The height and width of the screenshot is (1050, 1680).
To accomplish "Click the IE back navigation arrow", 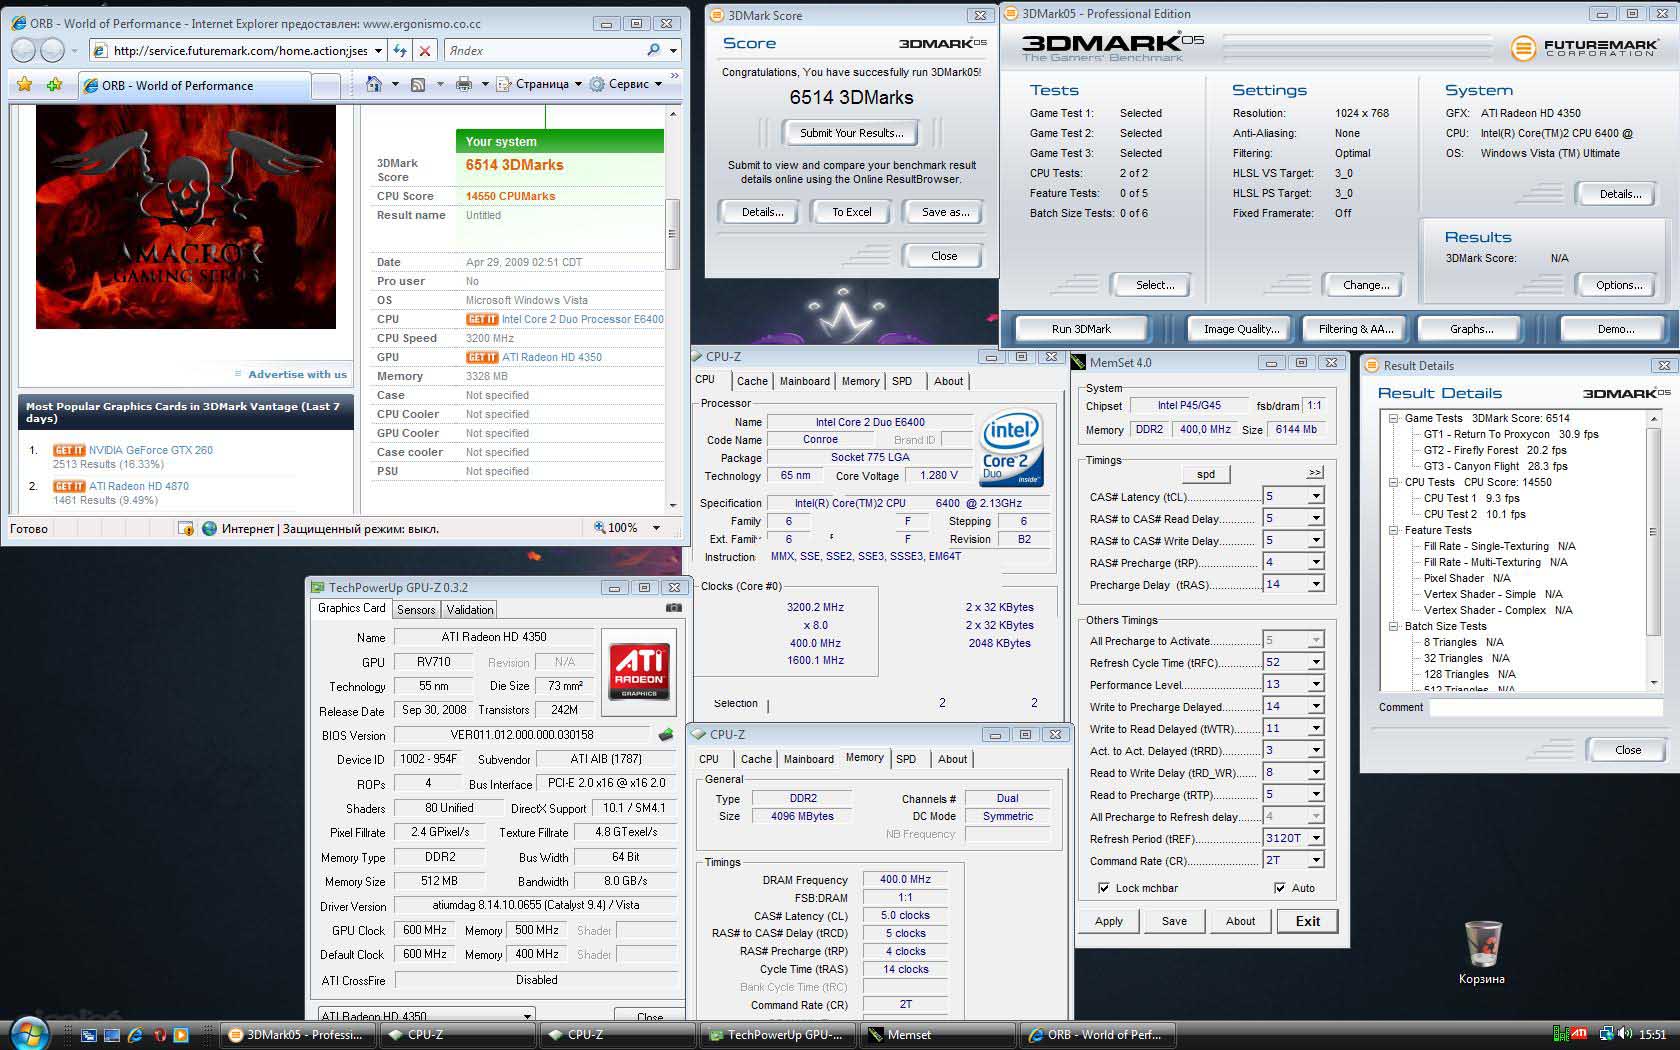I will coord(24,50).
